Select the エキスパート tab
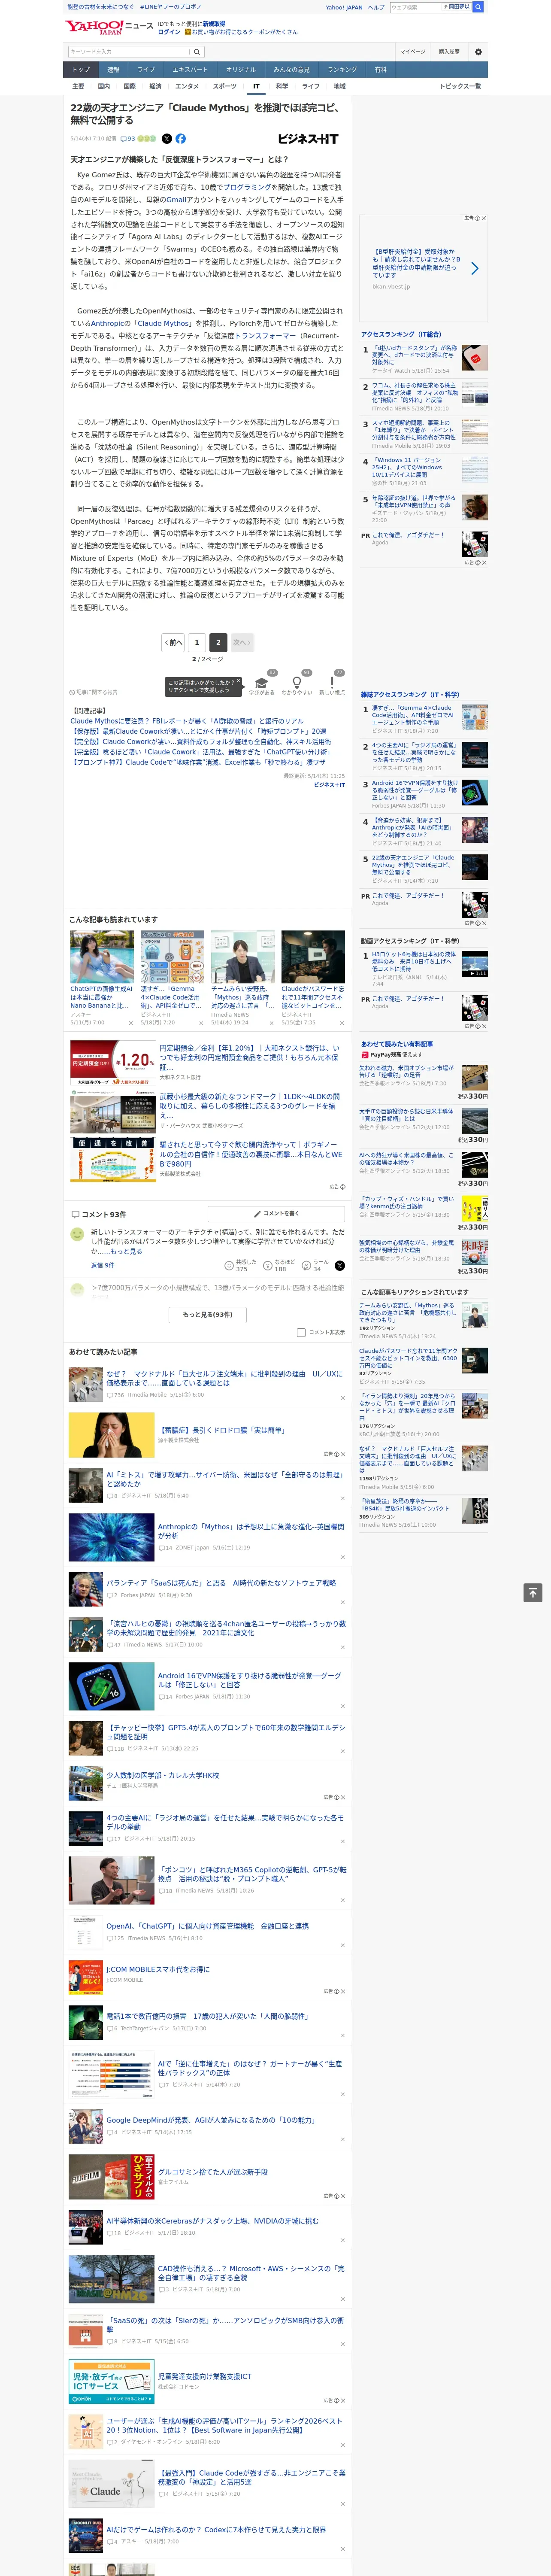The width and height of the screenshot is (551, 2576). tap(190, 70)
